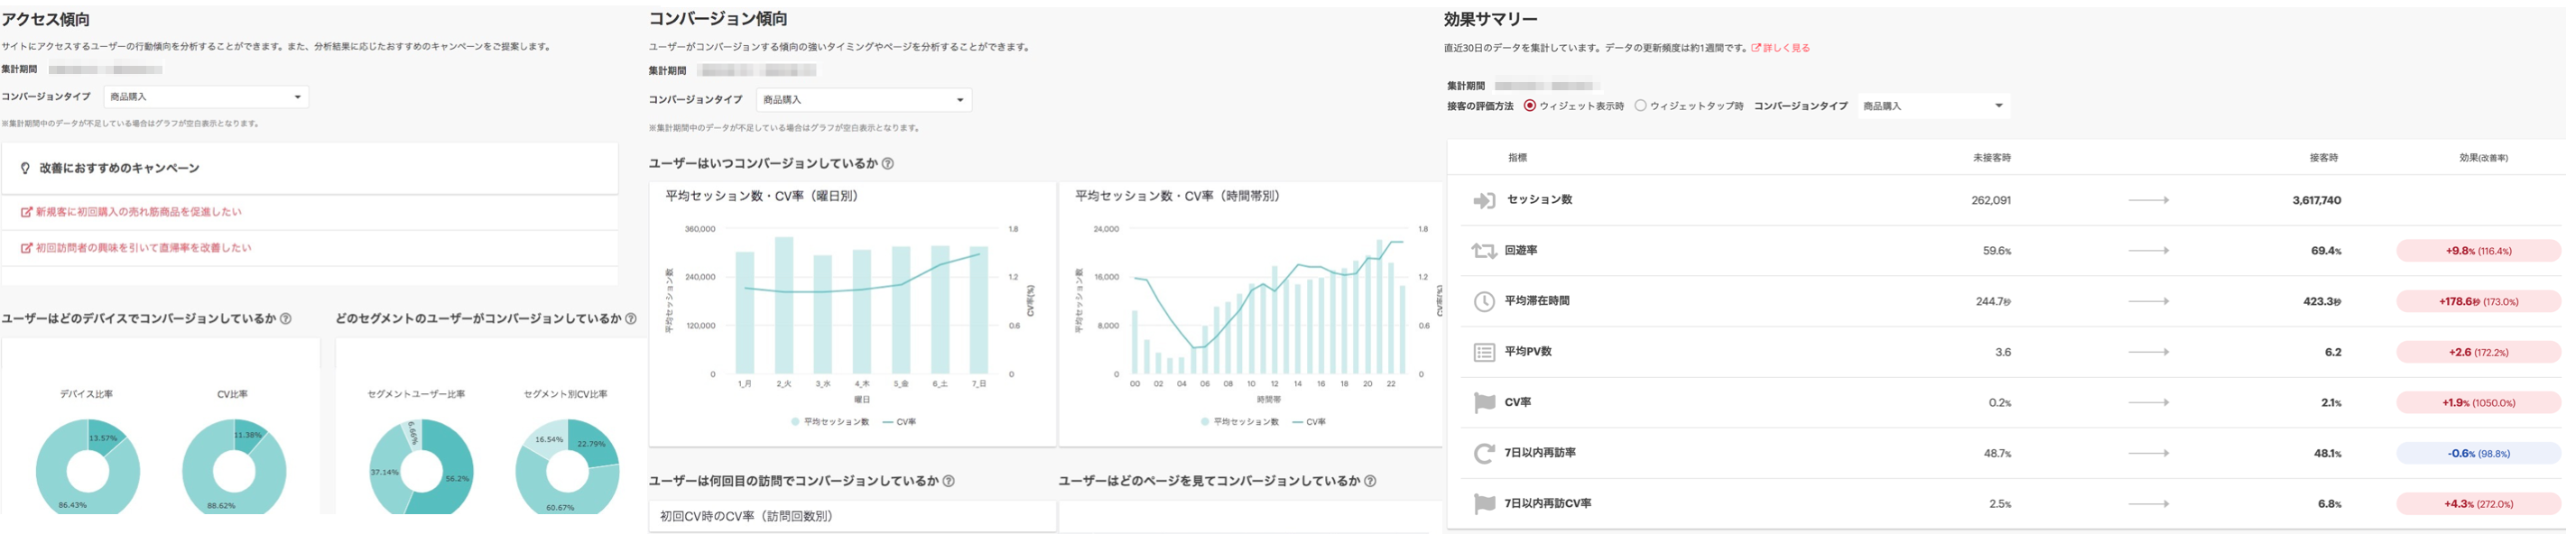Viewport: 2576px width, 534px height.
Task: Click the セッション数 login-arrow icon
Action: [x=1484, y=201]
